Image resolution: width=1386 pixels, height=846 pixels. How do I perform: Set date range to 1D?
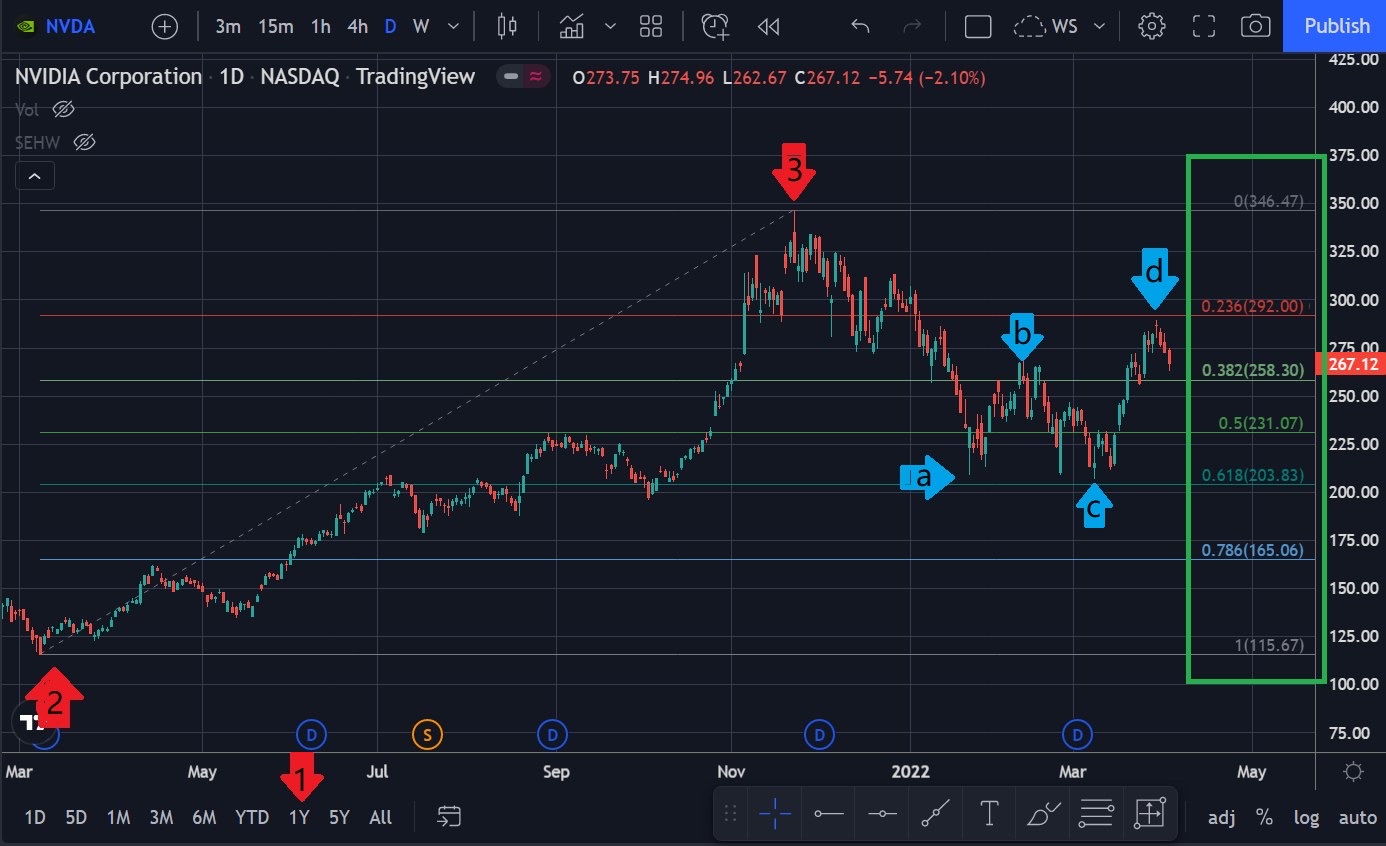35,817
